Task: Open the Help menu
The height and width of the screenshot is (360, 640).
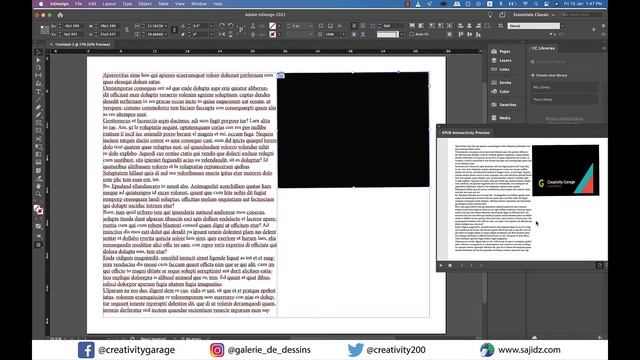Action: pyautogui.click(x=218, y=4)
